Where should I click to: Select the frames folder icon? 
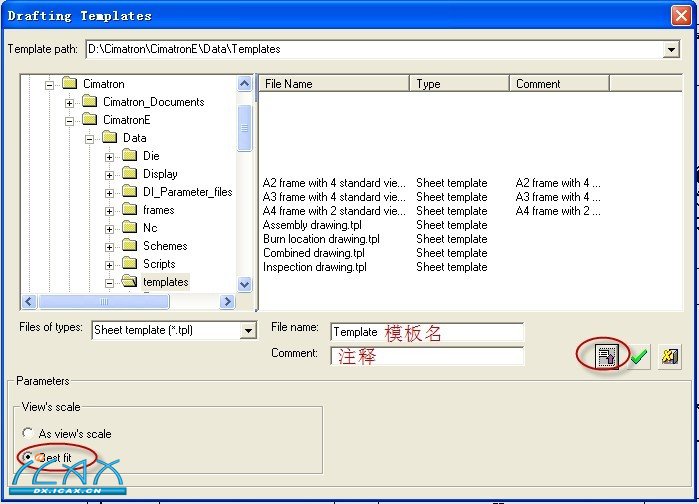pyautogui.click(x=130, y=209)
